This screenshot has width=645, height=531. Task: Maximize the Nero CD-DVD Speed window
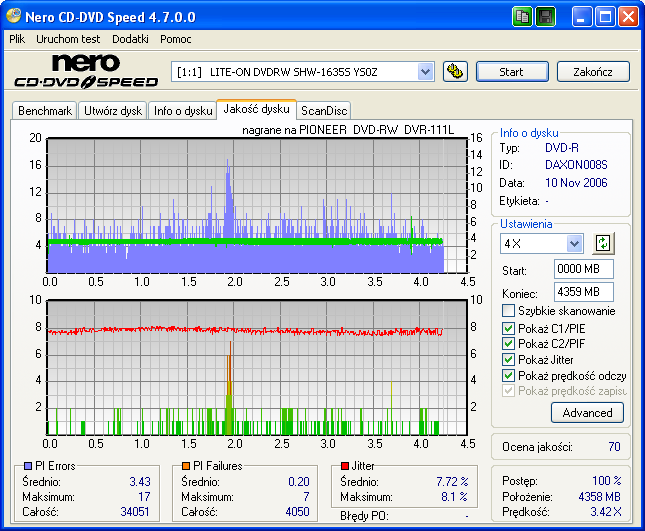click(x=605, y=17)
